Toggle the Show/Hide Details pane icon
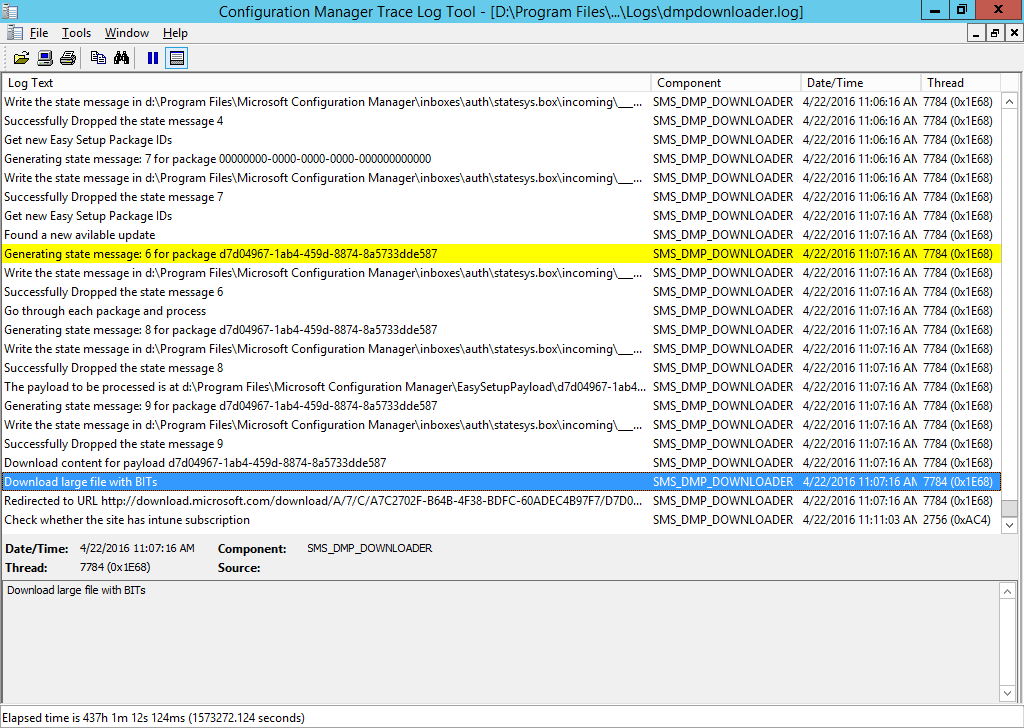1024x728 pixels. tap(176, 58)
